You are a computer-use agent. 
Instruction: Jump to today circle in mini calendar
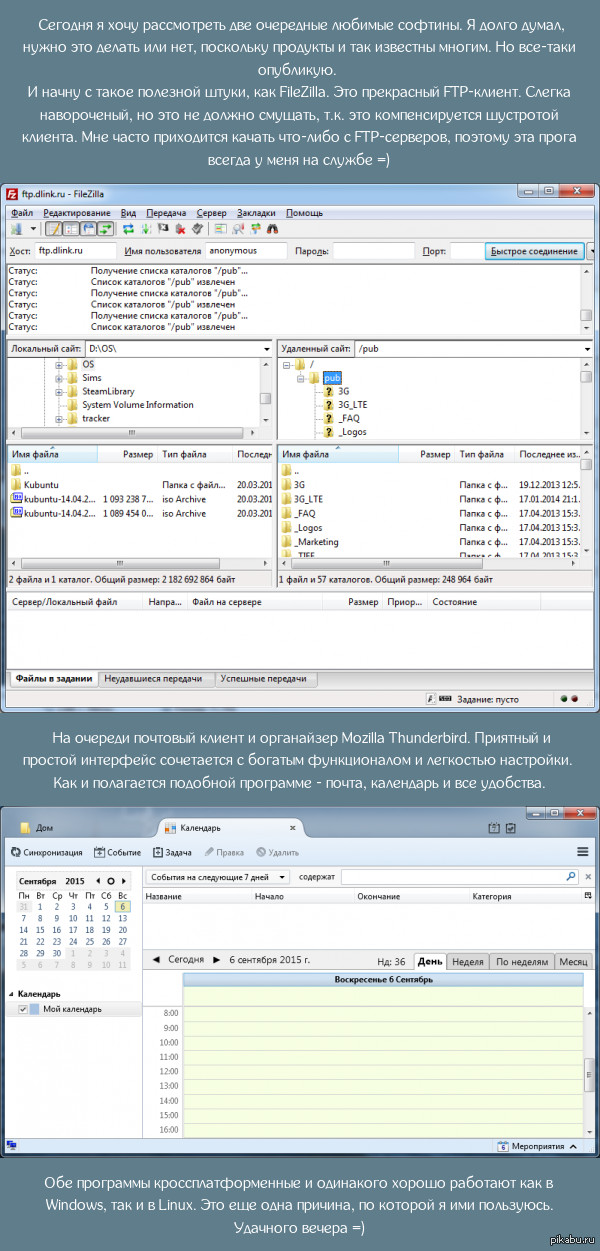[110, 880]
